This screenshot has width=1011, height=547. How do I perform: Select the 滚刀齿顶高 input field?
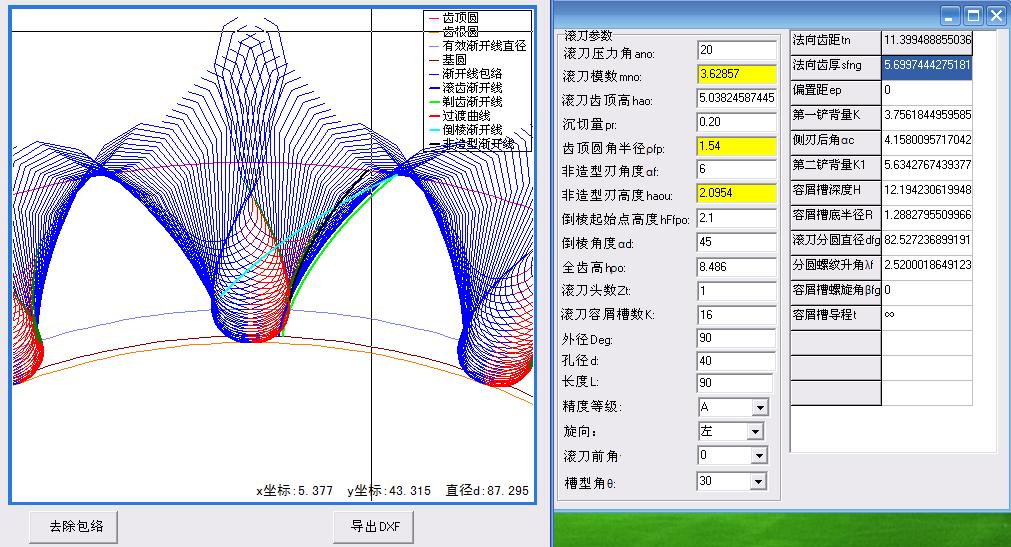pos(737,98)
